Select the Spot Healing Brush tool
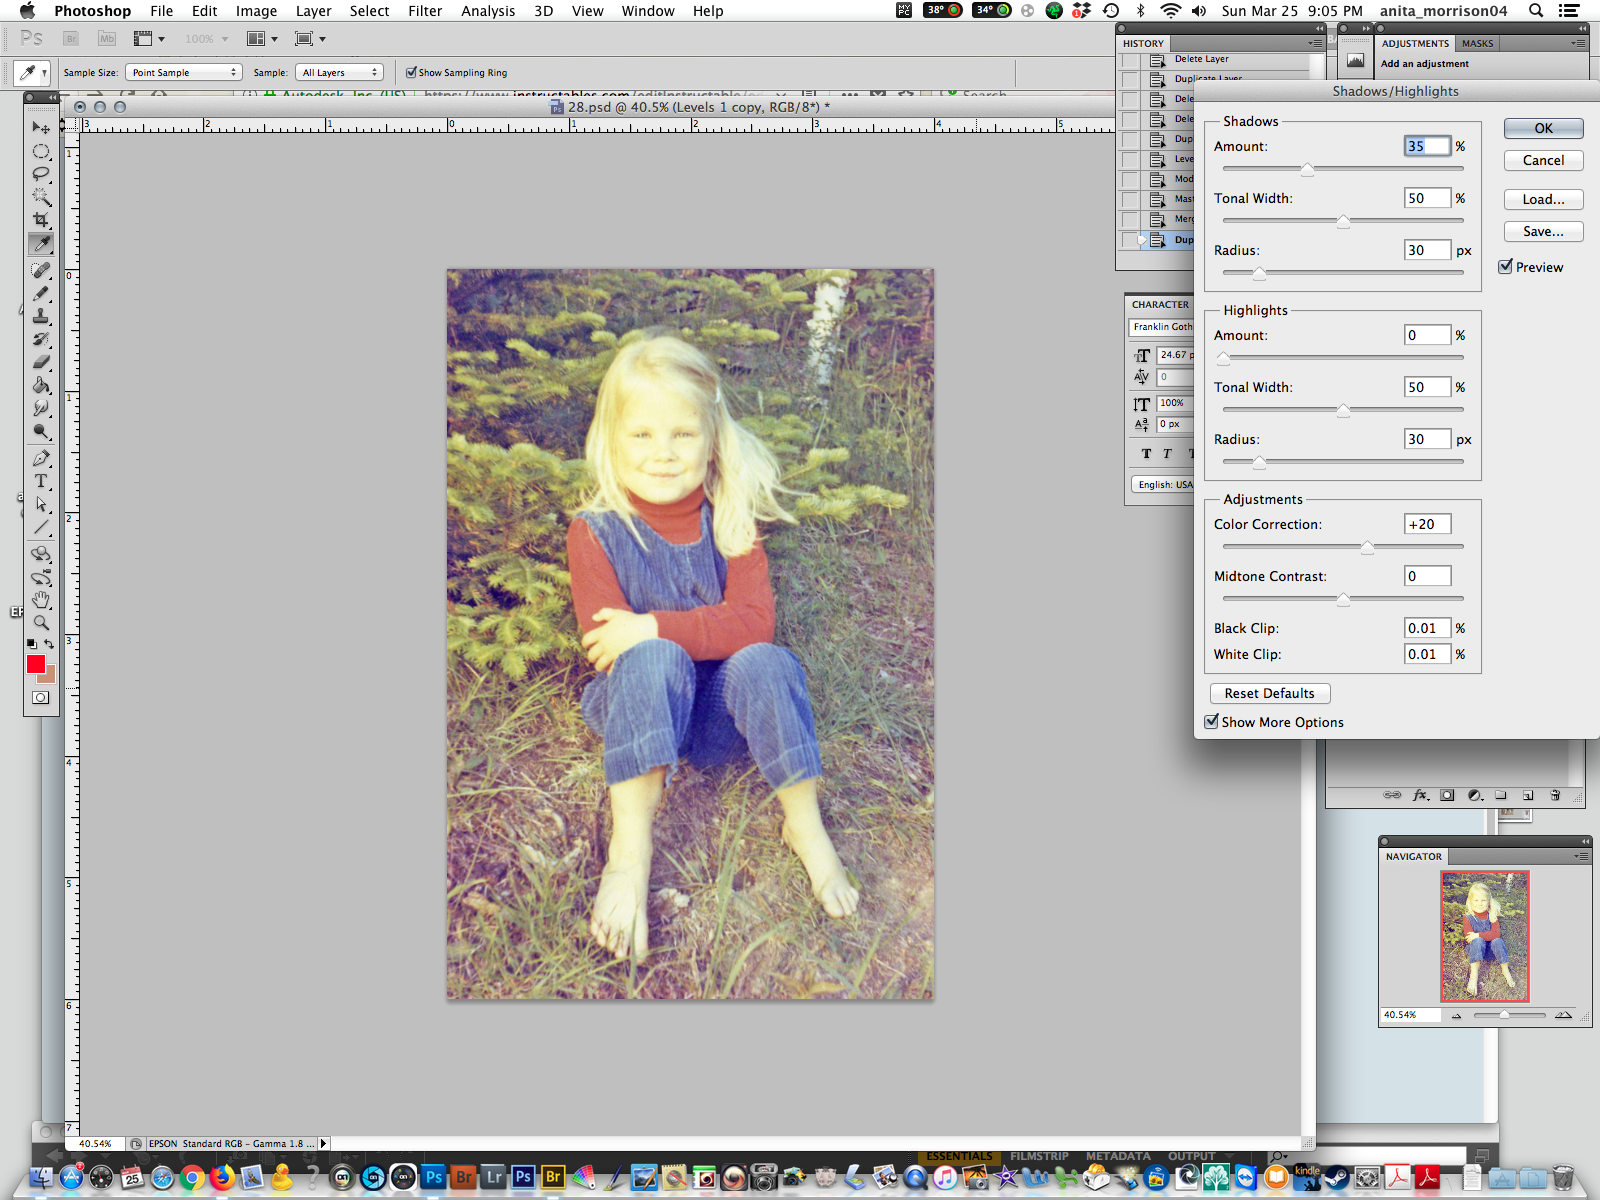1600x1200 pixels. tap(41, 270)
